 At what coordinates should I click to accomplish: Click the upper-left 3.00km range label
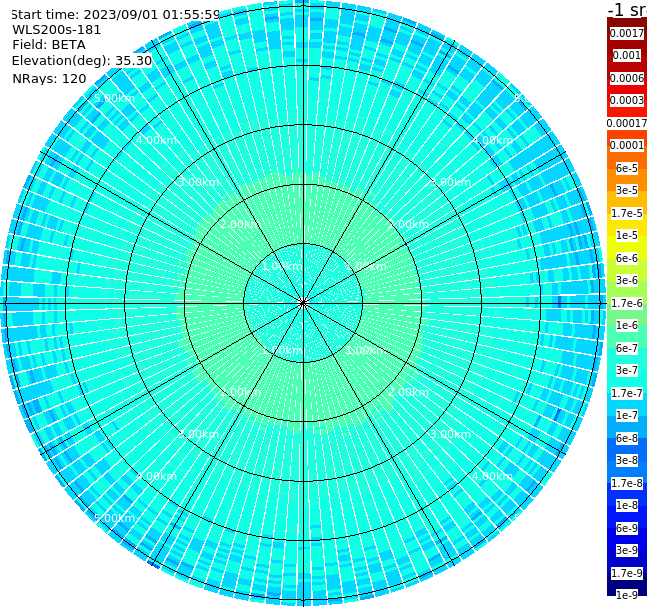[x=198, y=182]
